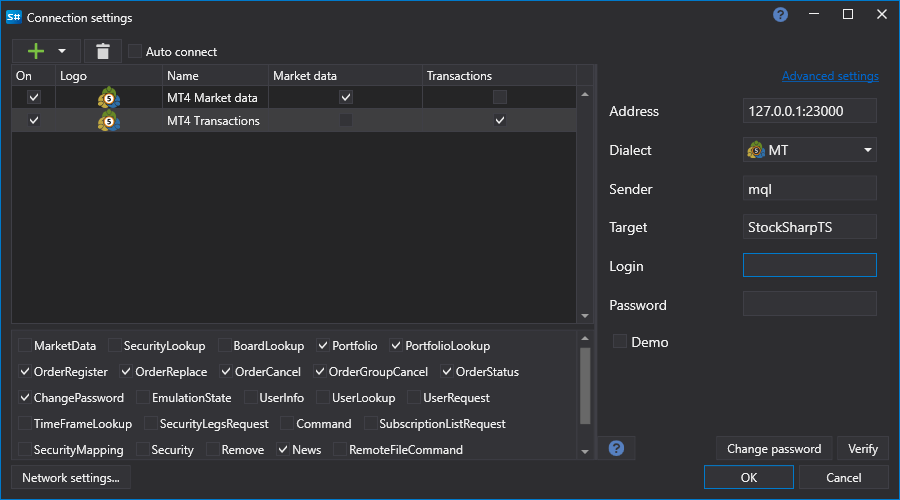Uncheck the OrderRegister checkbox
This screenshot has width=900, height=500.
pyautogui.click(x=25, y=371)
